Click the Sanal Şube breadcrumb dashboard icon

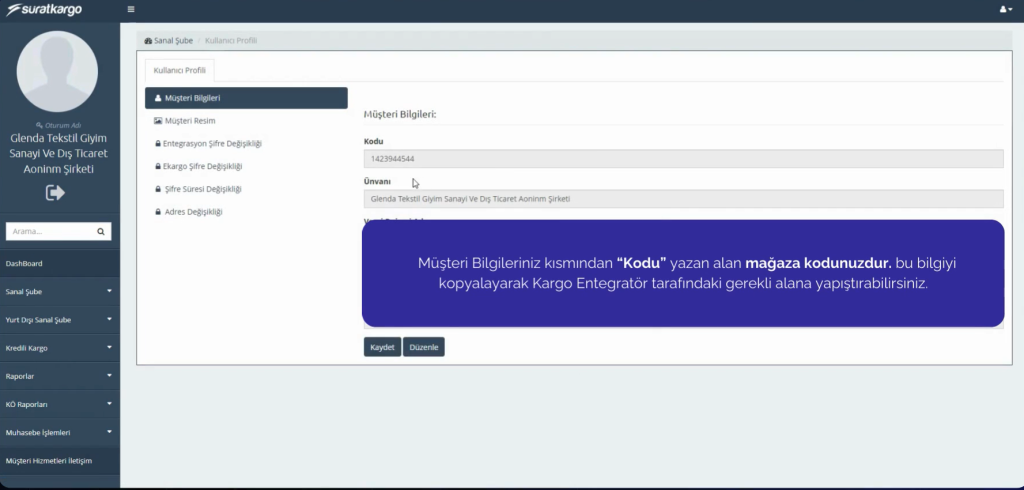click(148, 41)
